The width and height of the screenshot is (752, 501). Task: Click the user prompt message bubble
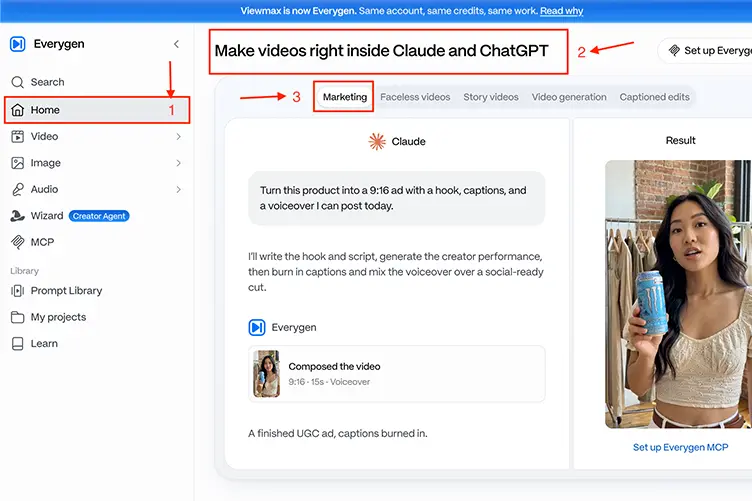[x=397, y=198]
